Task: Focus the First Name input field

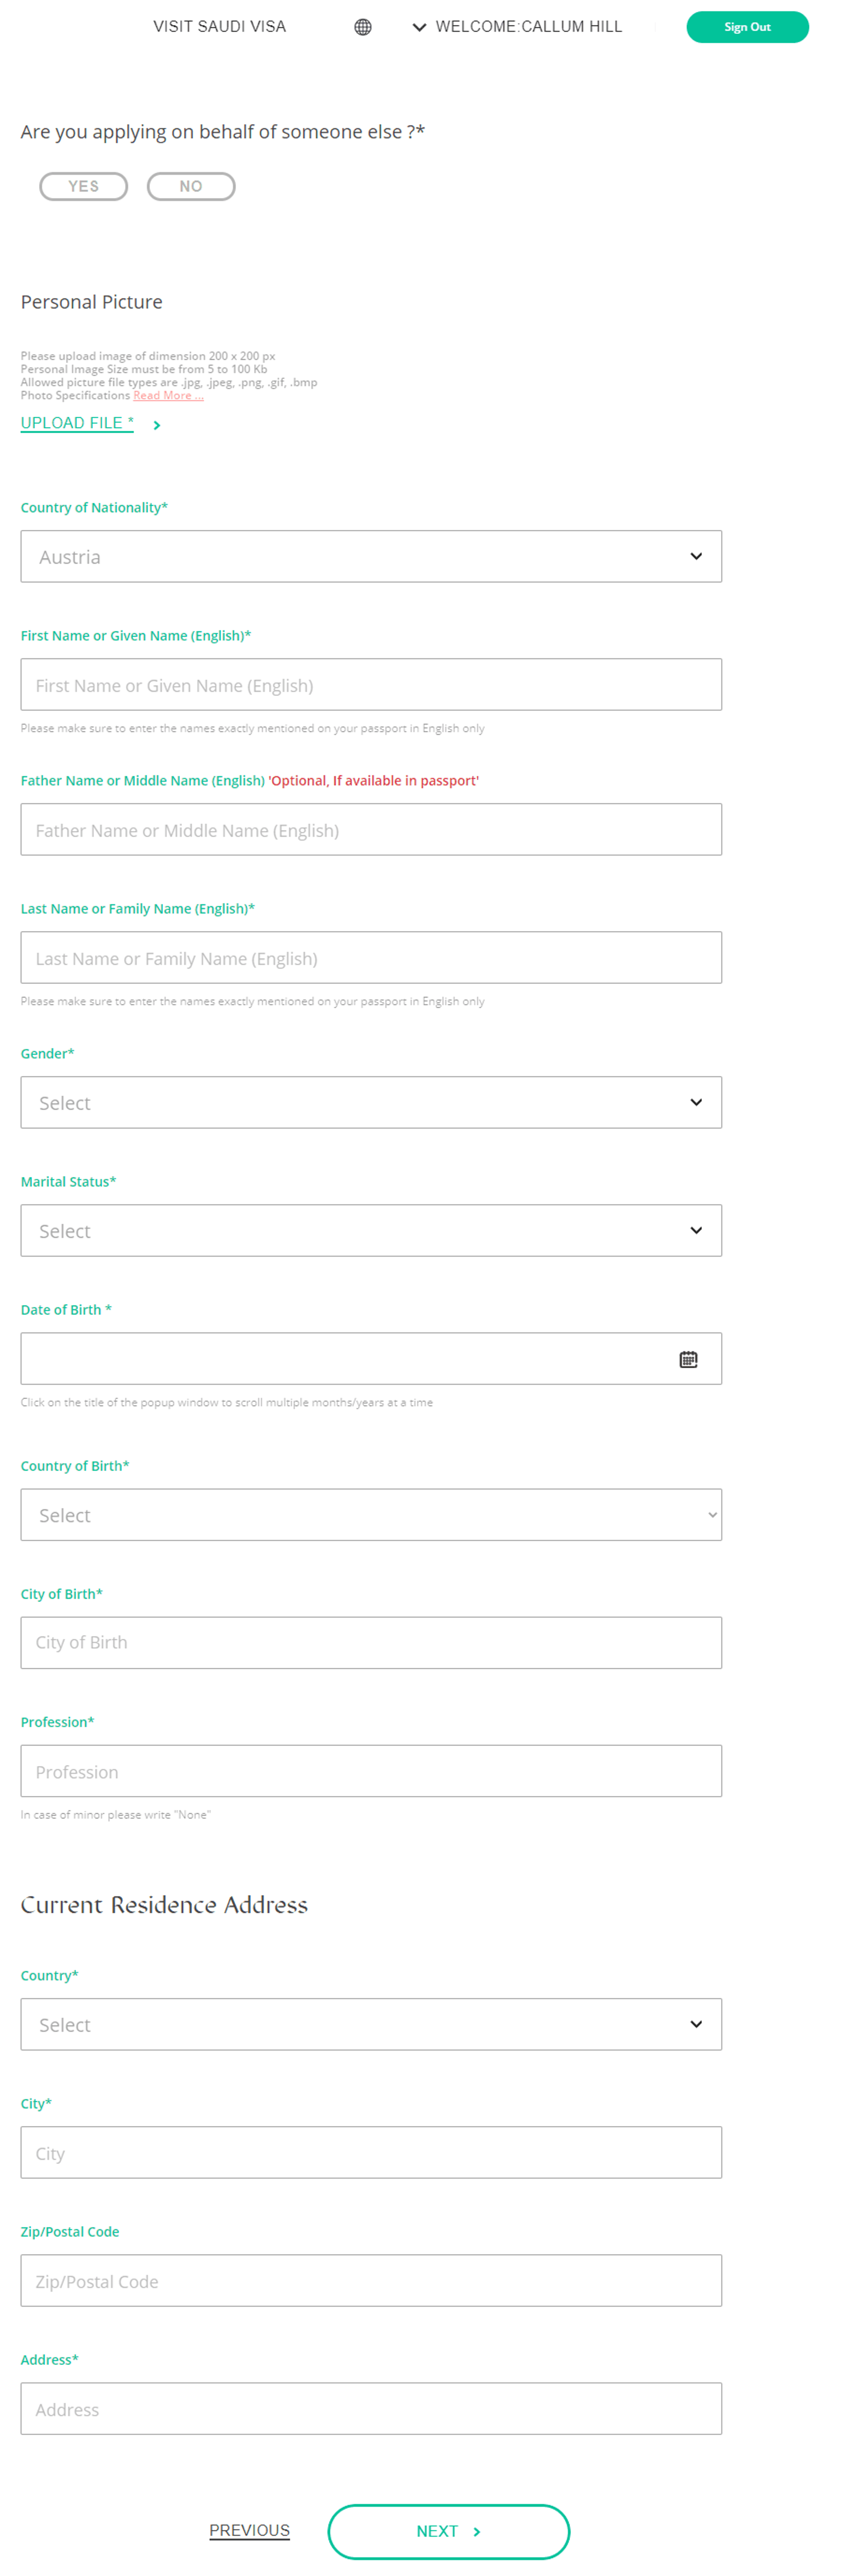Action: (x=371, y=685)
